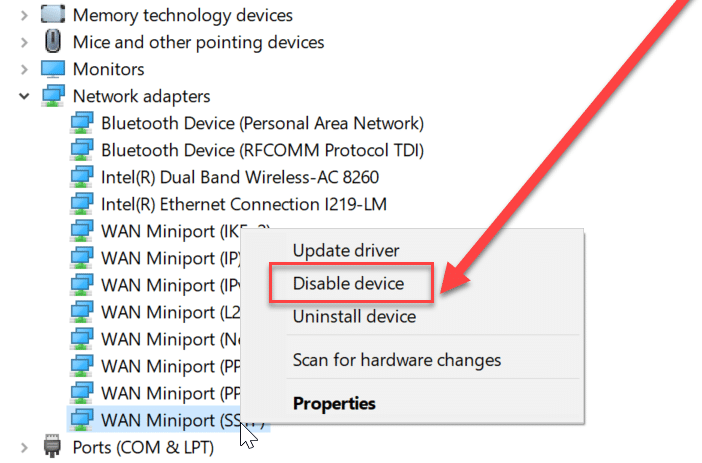Expand the Mice and other pointing devices node
The width and height of the screenshot is (702, 463).
click(x=22, y=42)
